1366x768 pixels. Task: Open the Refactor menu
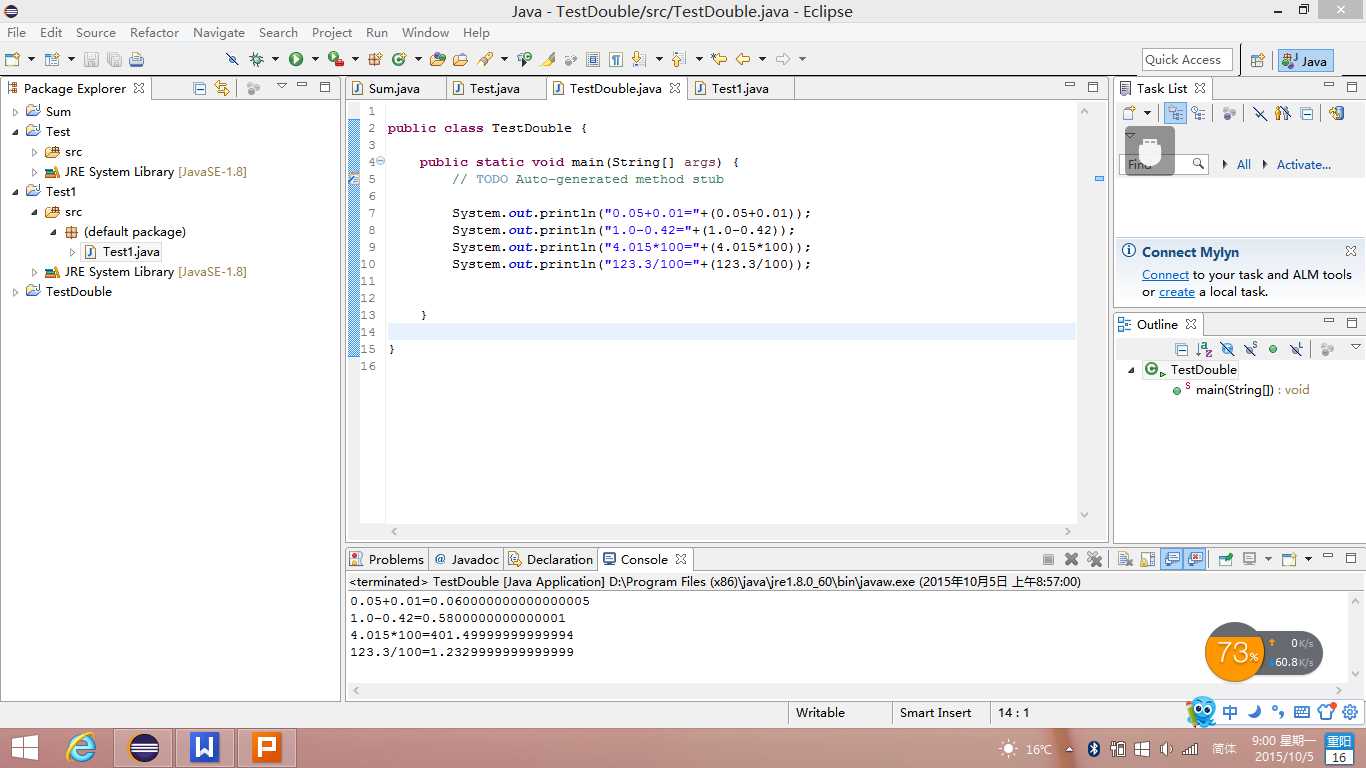point(154,32)
